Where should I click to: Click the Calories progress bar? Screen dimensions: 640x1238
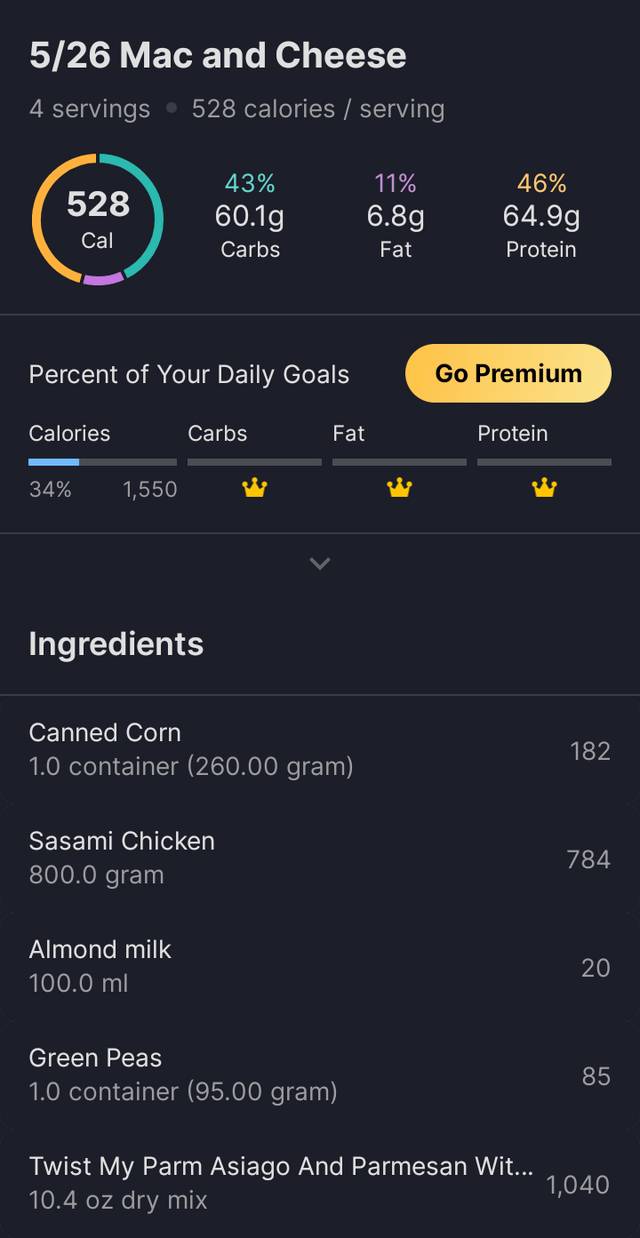102,462
